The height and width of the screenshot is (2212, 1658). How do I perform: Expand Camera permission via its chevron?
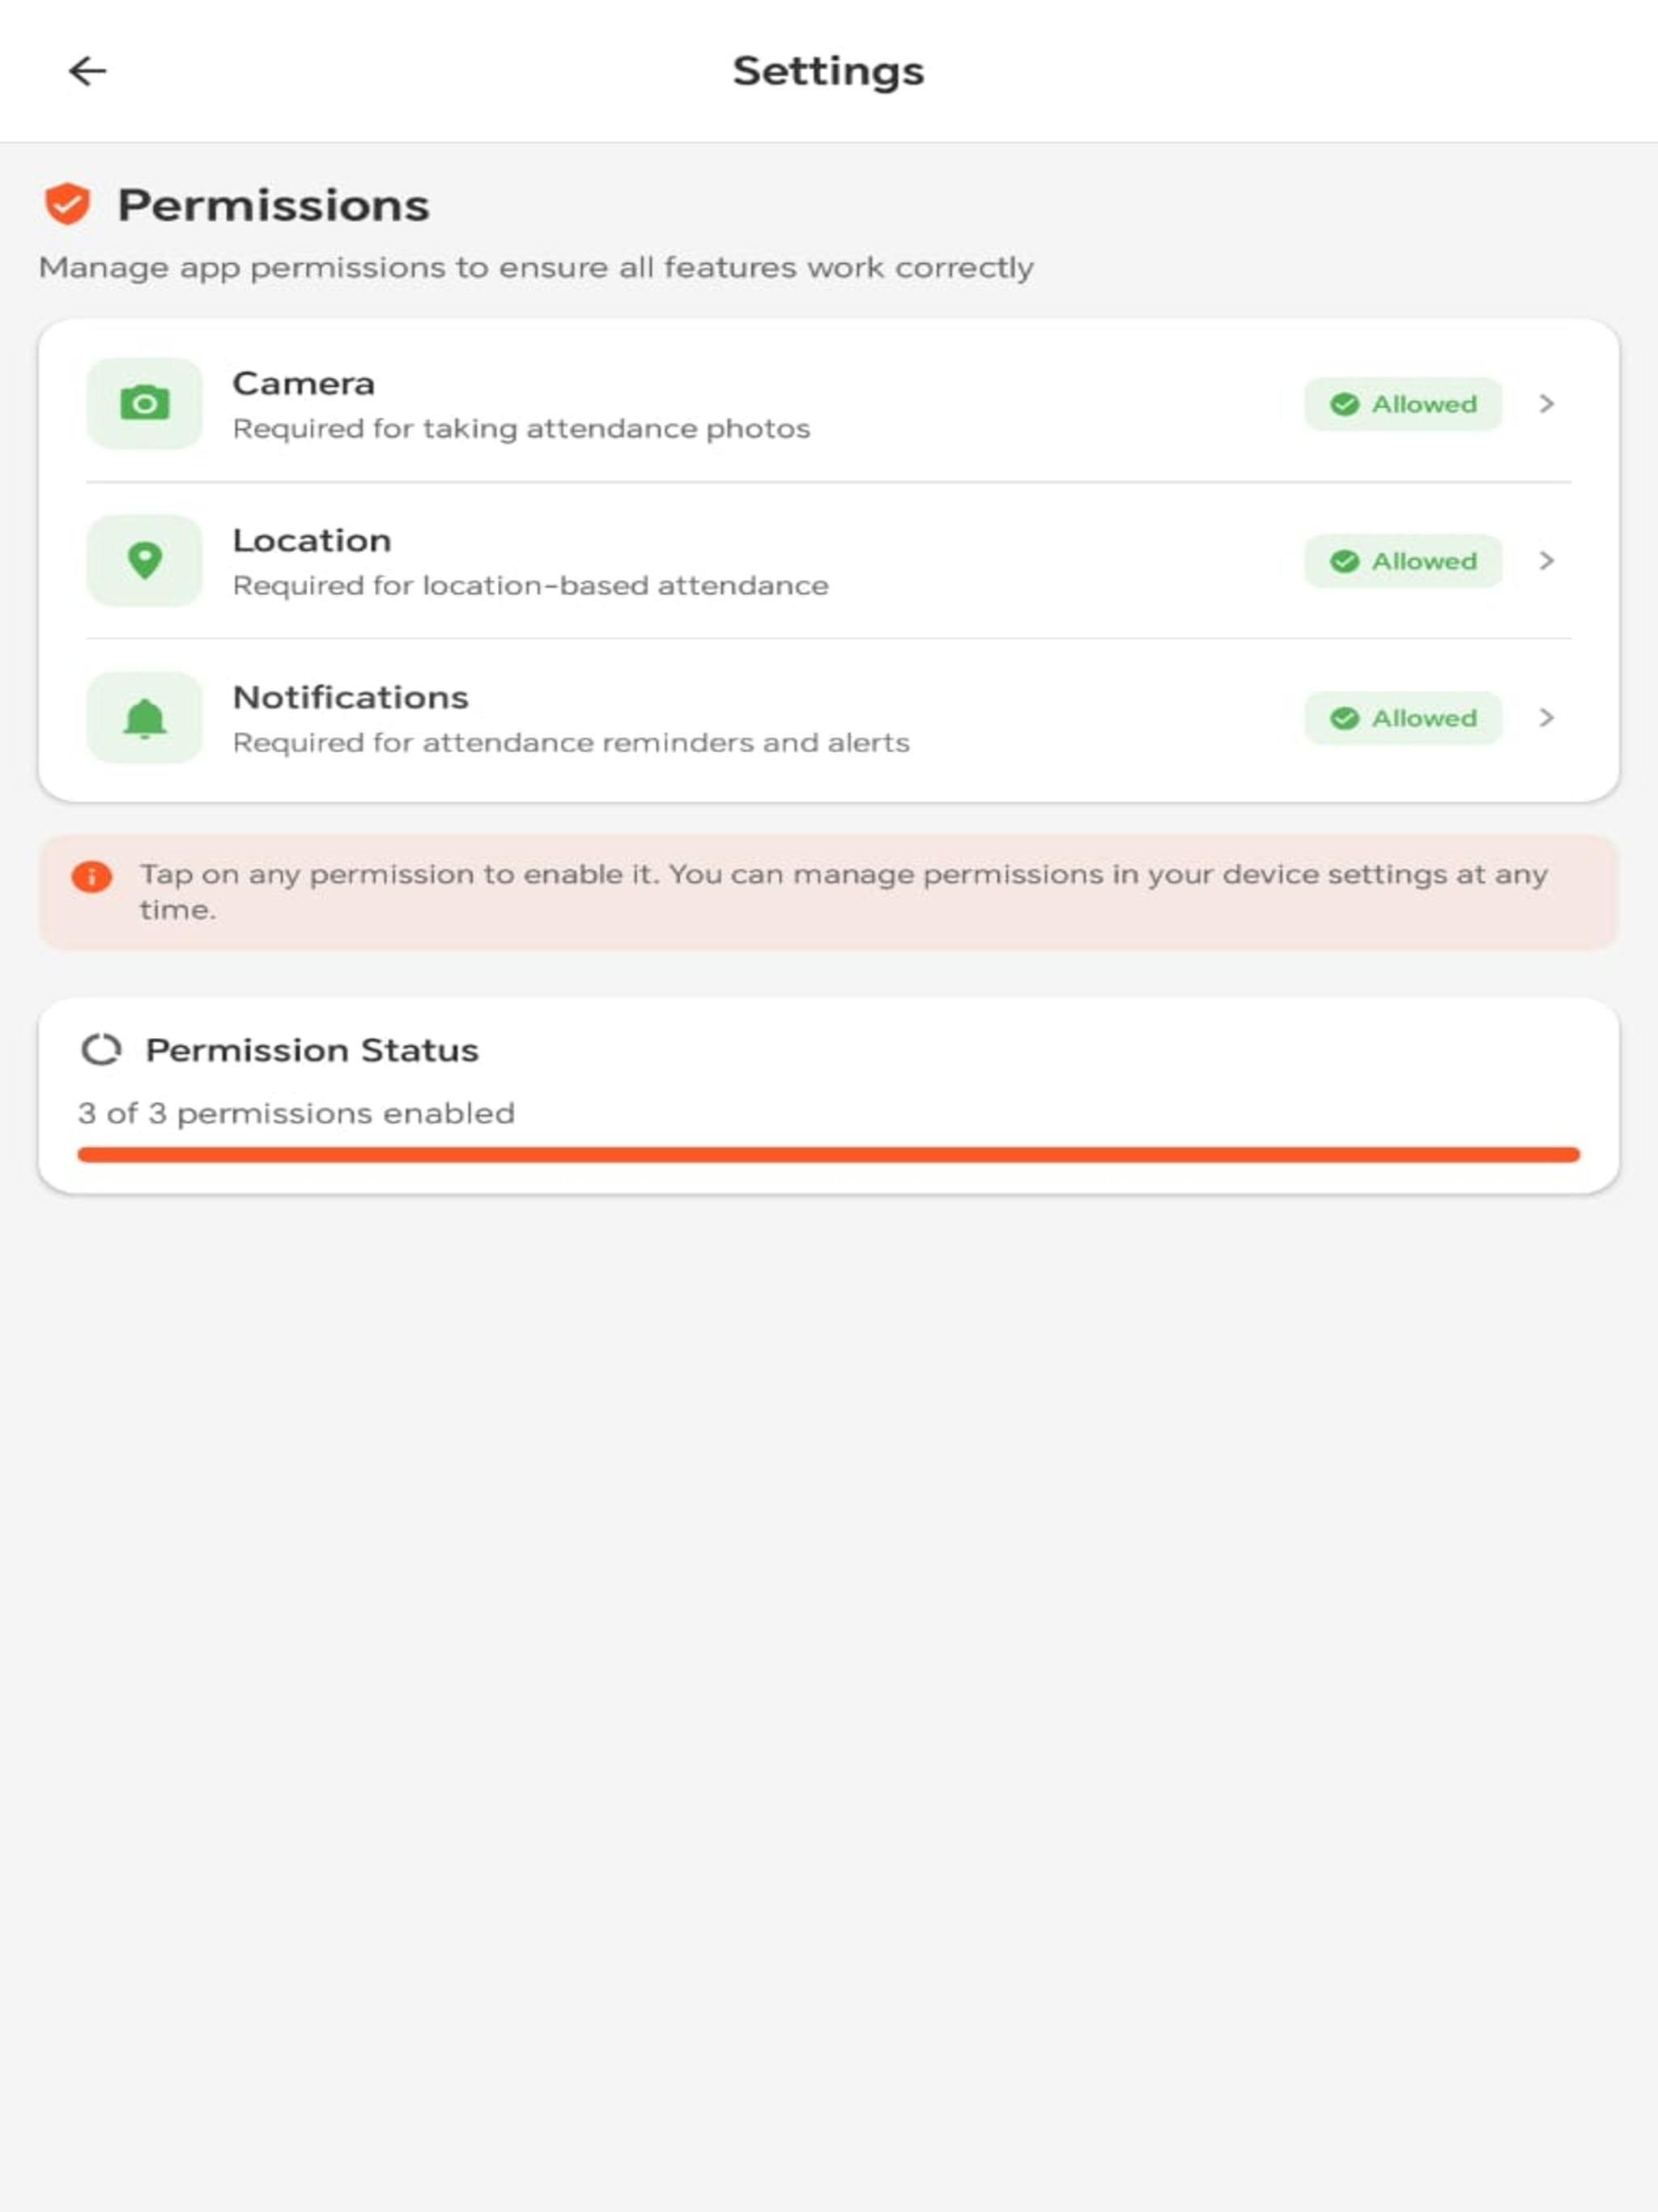(x=1547, y=404)
